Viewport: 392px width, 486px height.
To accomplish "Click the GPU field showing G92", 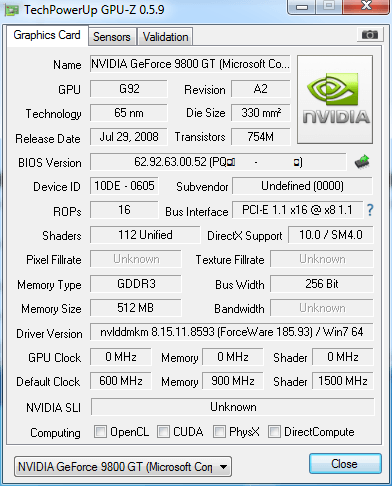I will tap(129, 89).
